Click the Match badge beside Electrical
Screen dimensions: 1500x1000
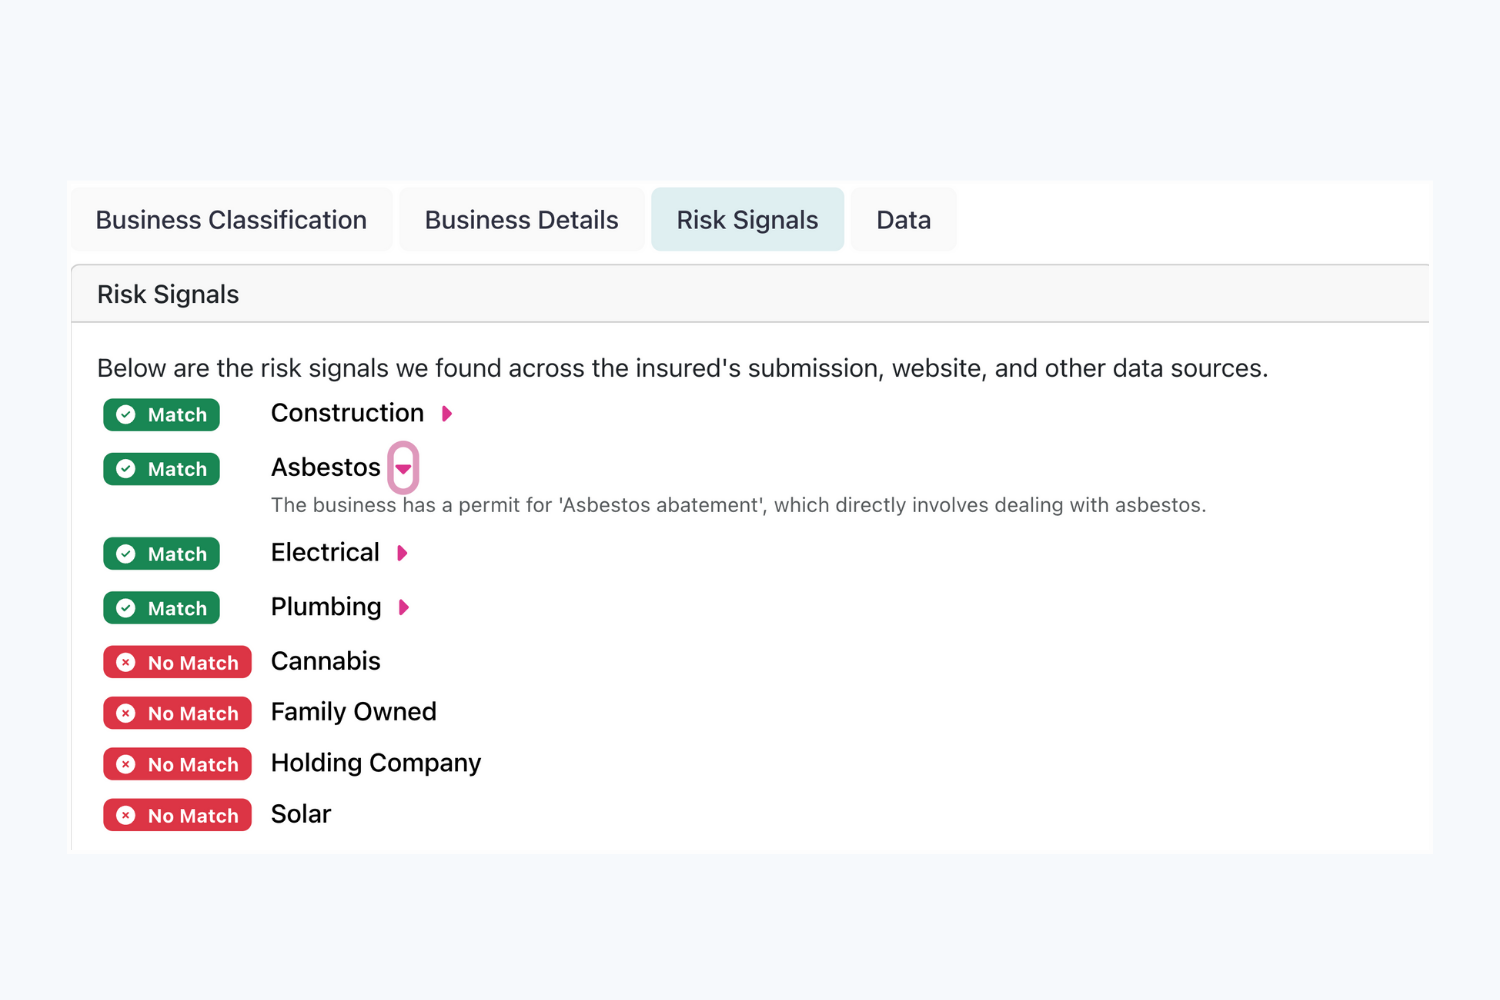coord(161,554)
